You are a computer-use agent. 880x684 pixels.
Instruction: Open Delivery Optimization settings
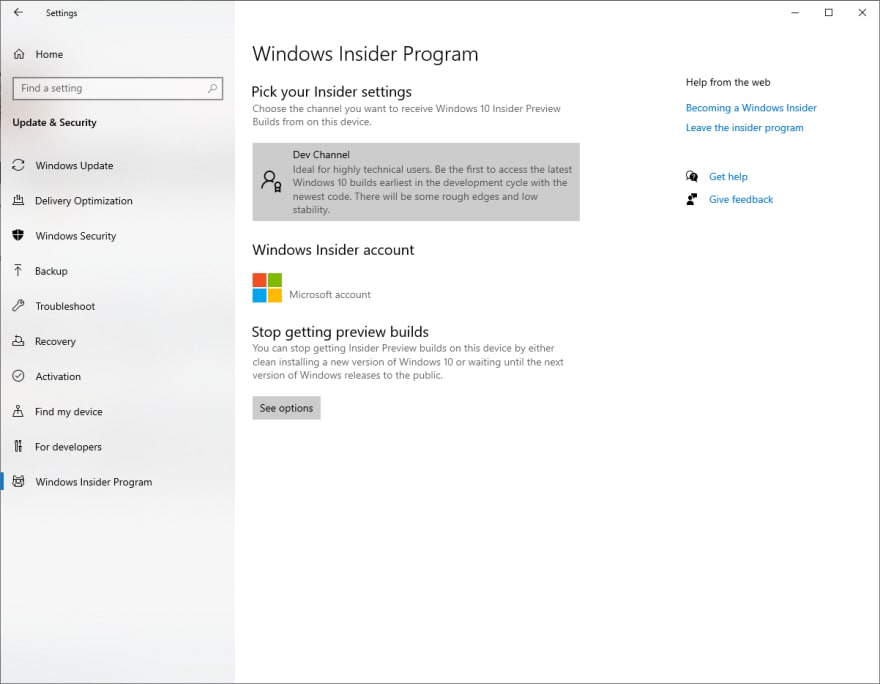point(84,201)
